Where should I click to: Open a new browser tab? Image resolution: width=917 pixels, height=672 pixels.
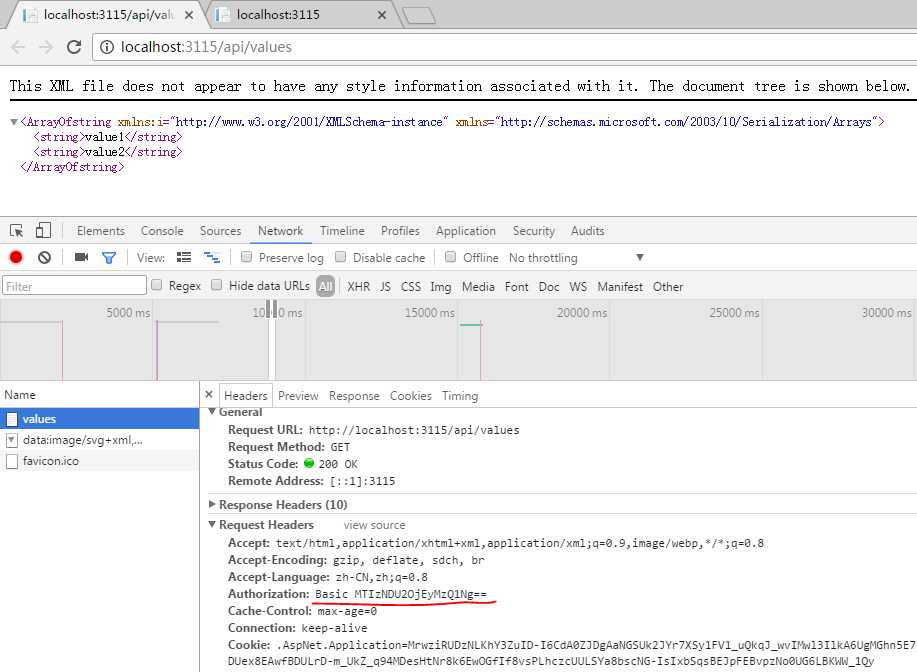(419, 16)
